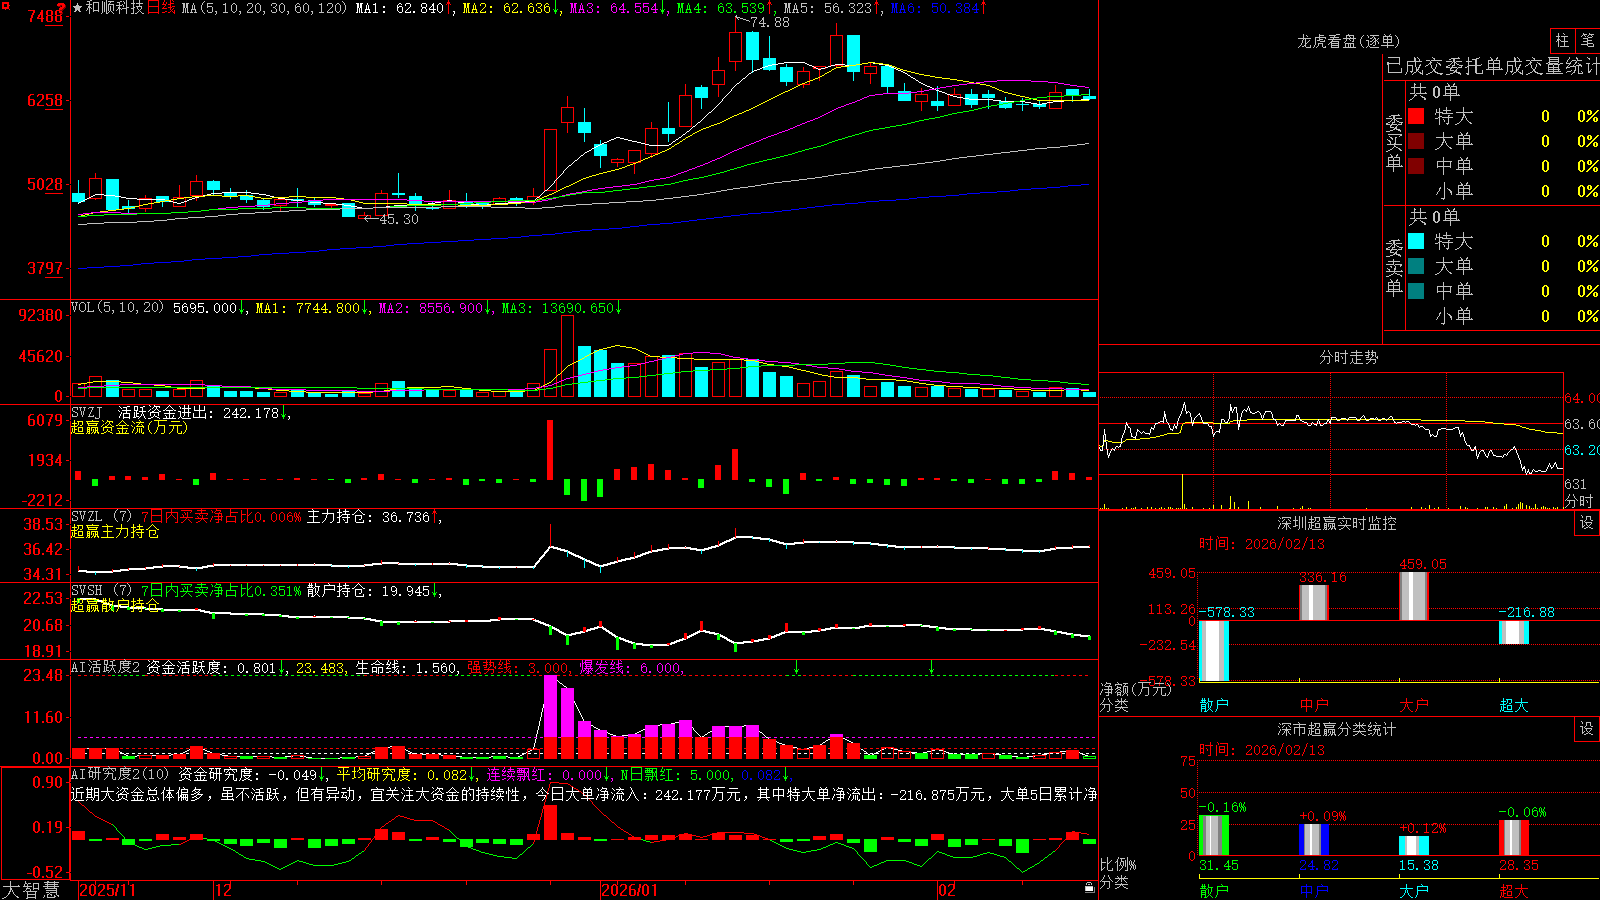Viewport: 1600px width, 900px height.
Task: Click the AI研究度2(10) indicator name
Action: click(x=120, y=774)
